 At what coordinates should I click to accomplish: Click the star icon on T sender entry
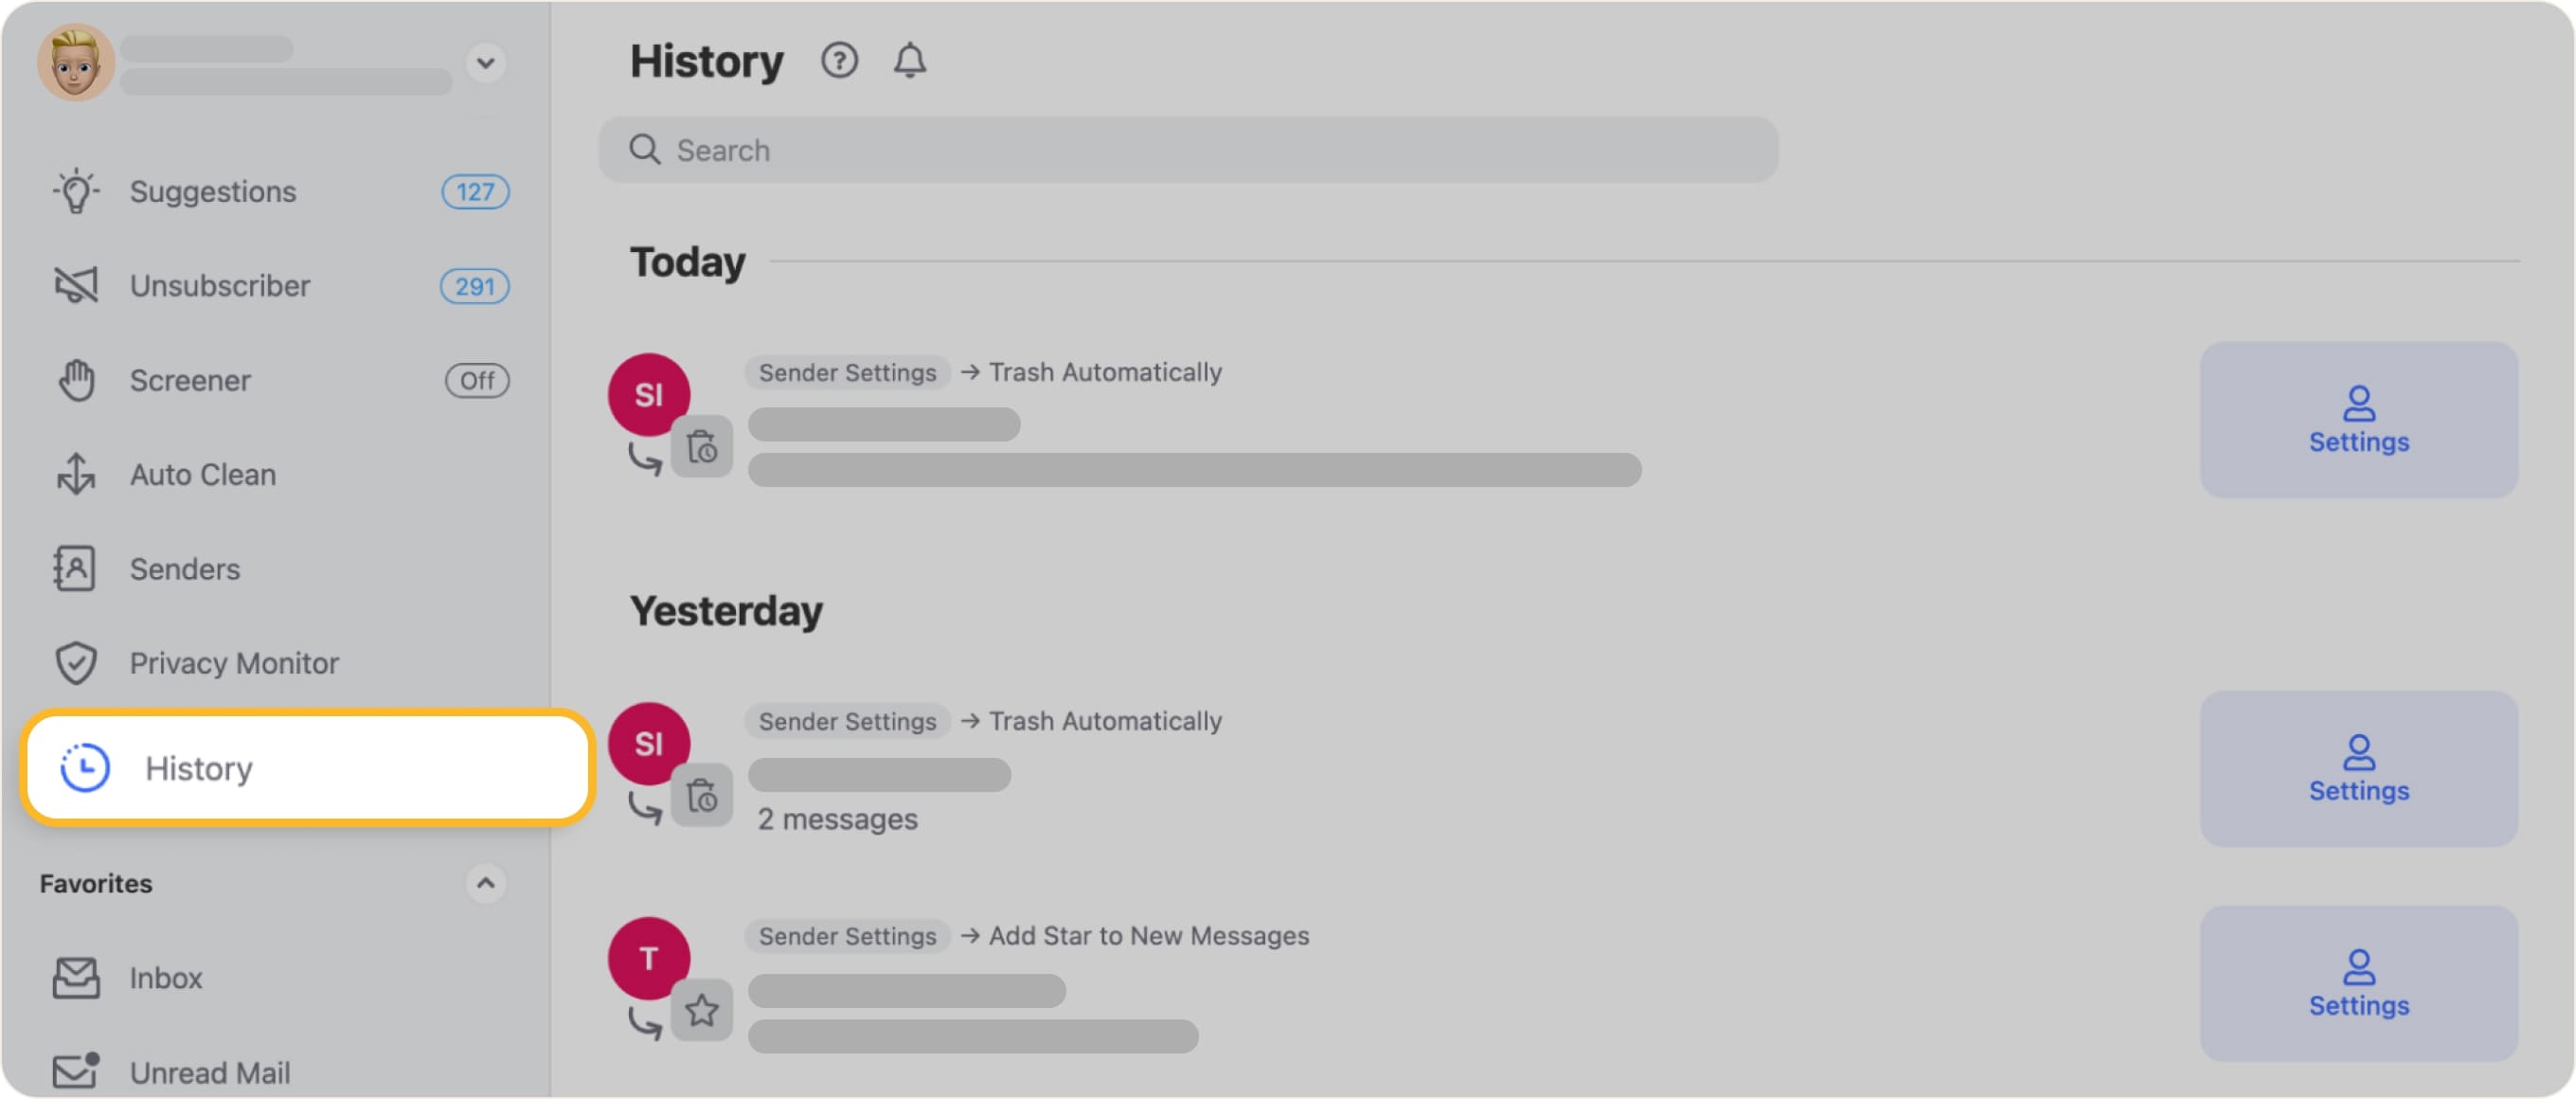(702, 1010)
